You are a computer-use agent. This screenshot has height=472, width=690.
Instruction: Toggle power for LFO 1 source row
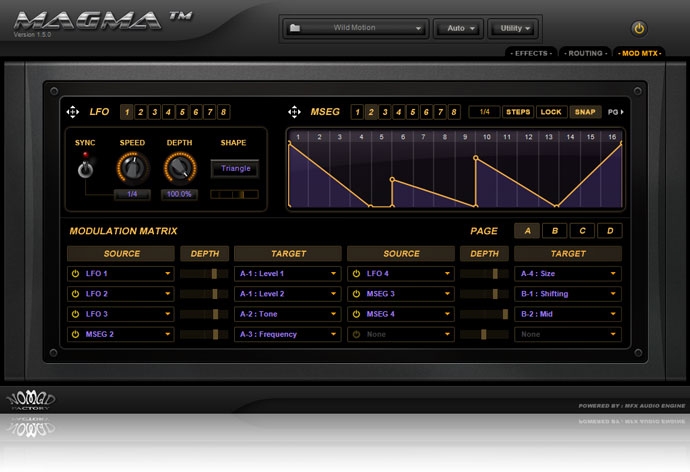(75, 274)
